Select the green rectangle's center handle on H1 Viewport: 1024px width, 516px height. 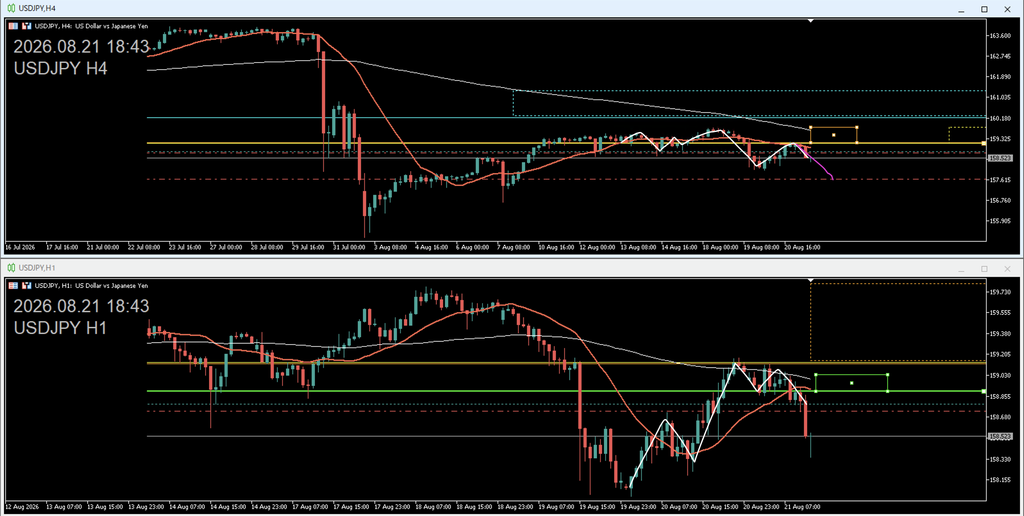(852, 383)
